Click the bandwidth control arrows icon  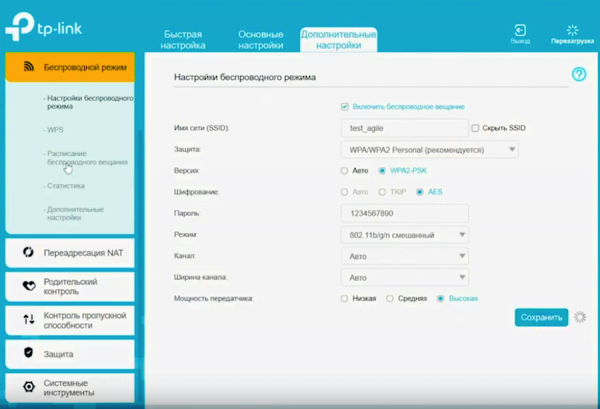click(29, 320)
